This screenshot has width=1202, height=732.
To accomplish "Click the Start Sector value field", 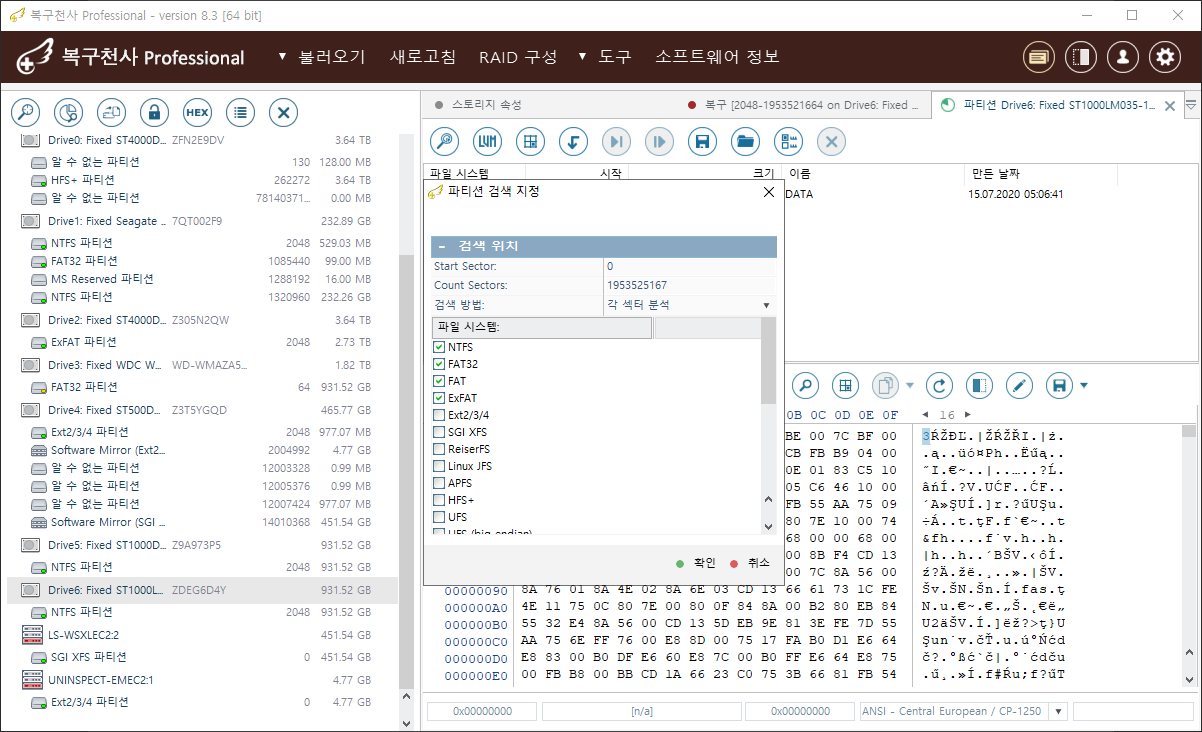I will (689, 267).
